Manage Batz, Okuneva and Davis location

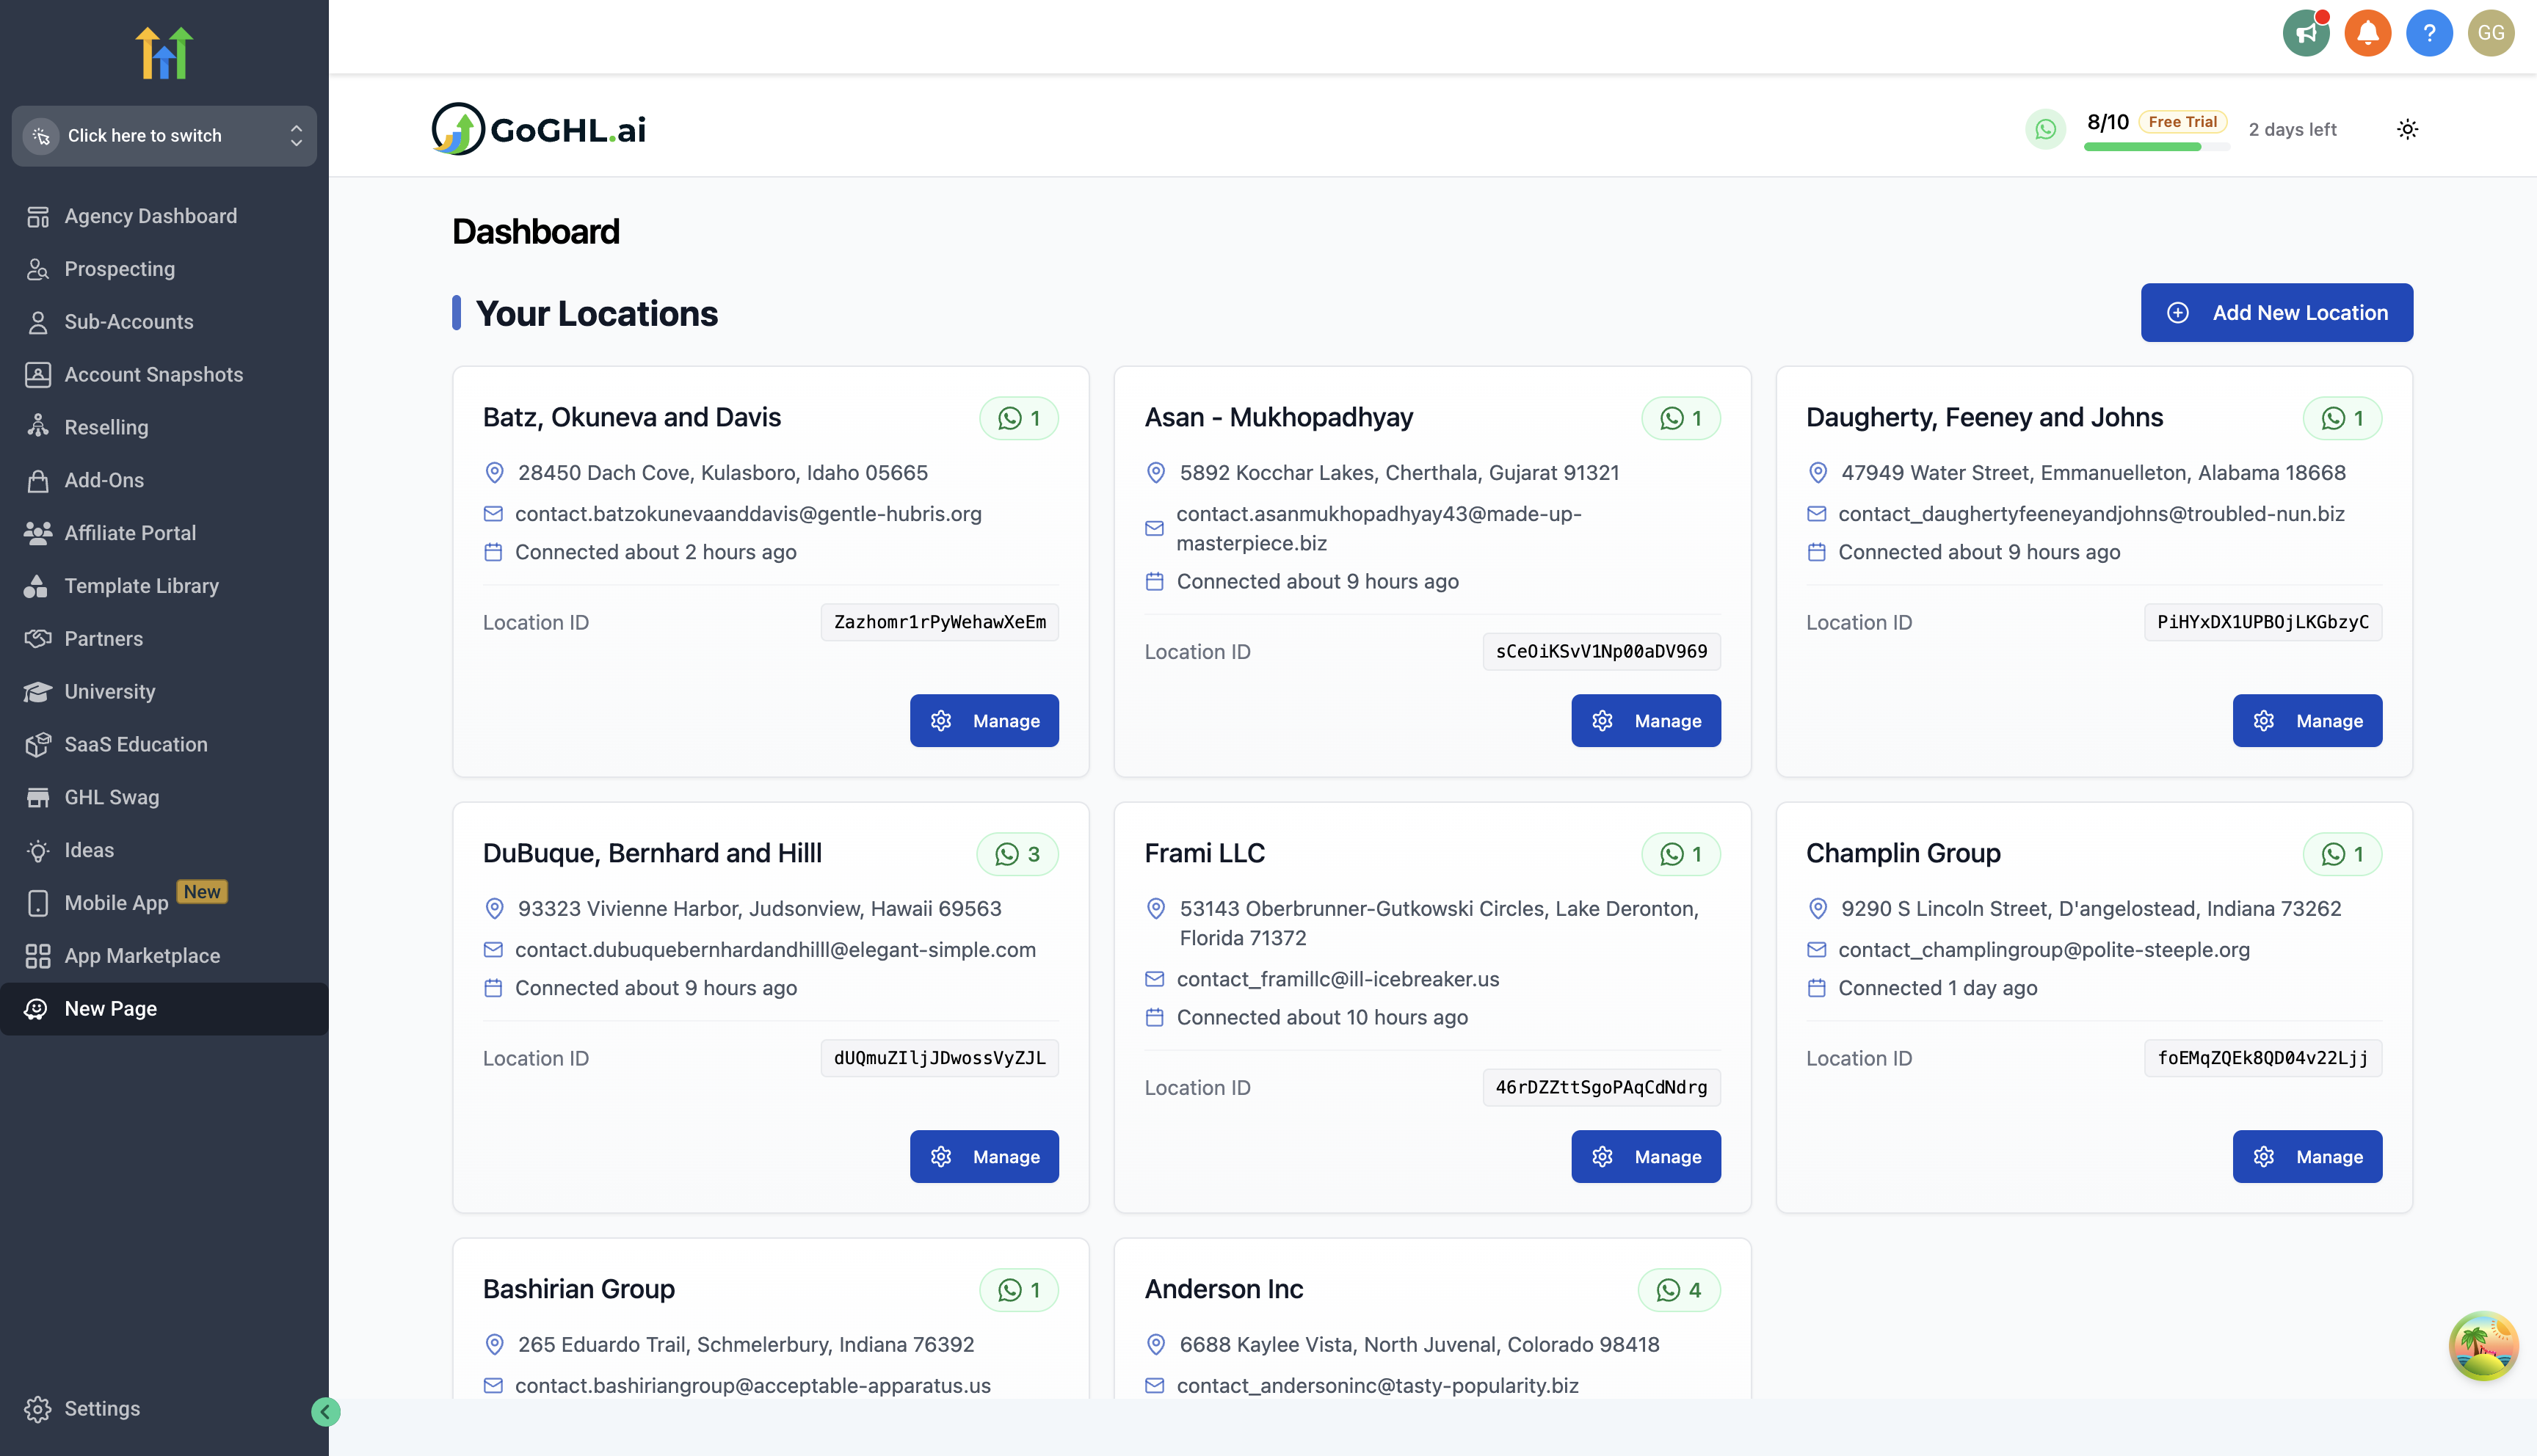point(984,721)
